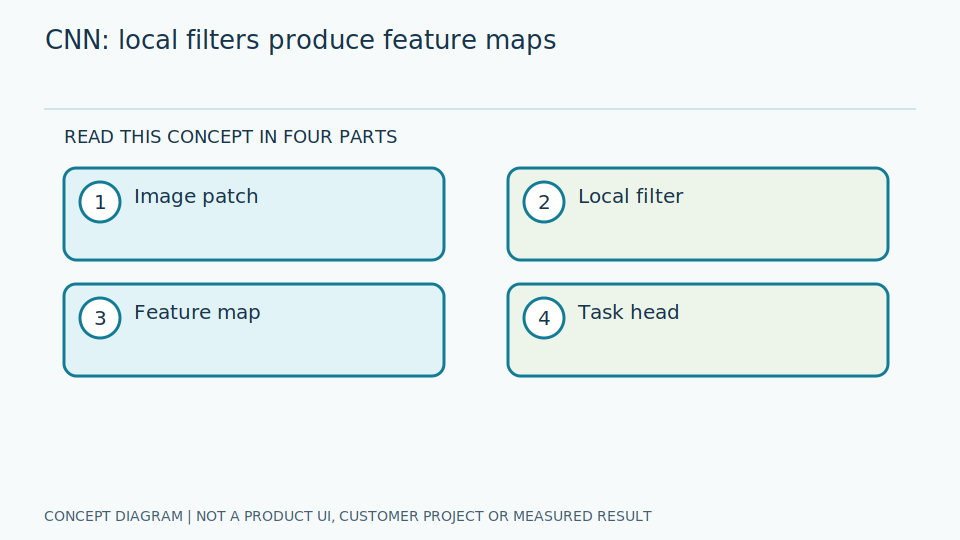
Task: Choose the Task head card
Action: click(698, 330)
